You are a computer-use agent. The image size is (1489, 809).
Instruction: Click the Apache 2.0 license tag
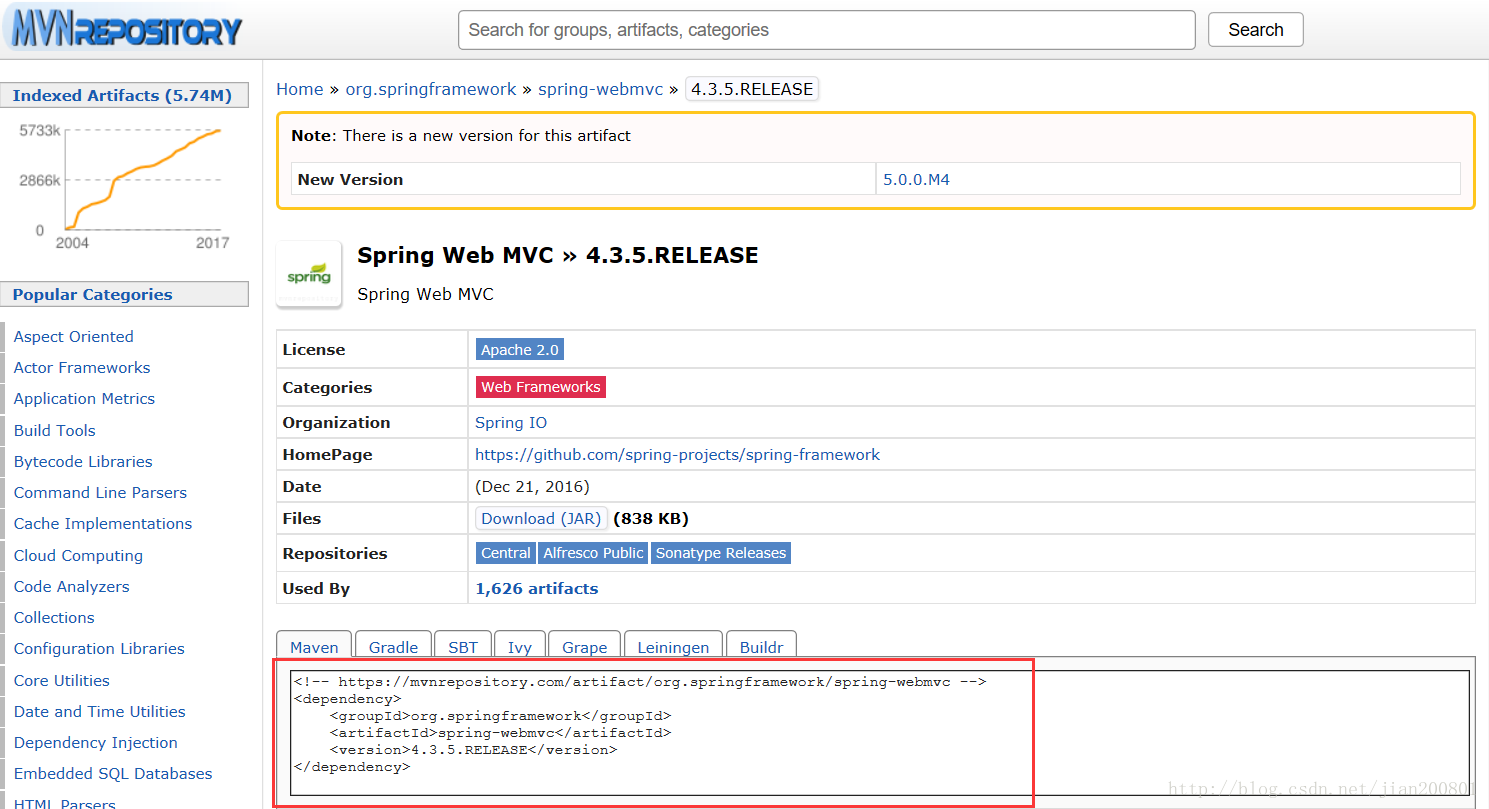pyautogui.click(x=520, y=350)
